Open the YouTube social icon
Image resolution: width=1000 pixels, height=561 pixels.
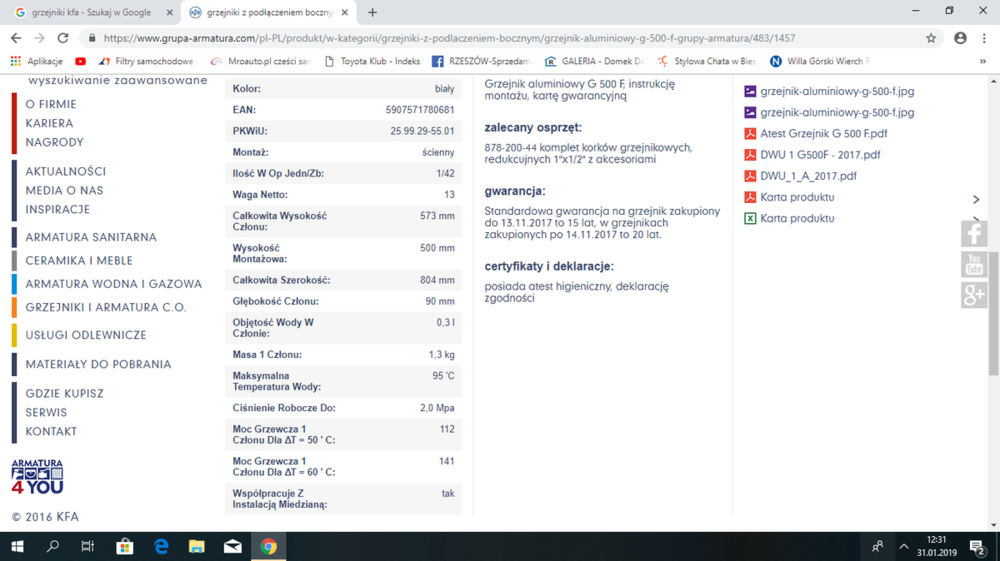[974, 264]
